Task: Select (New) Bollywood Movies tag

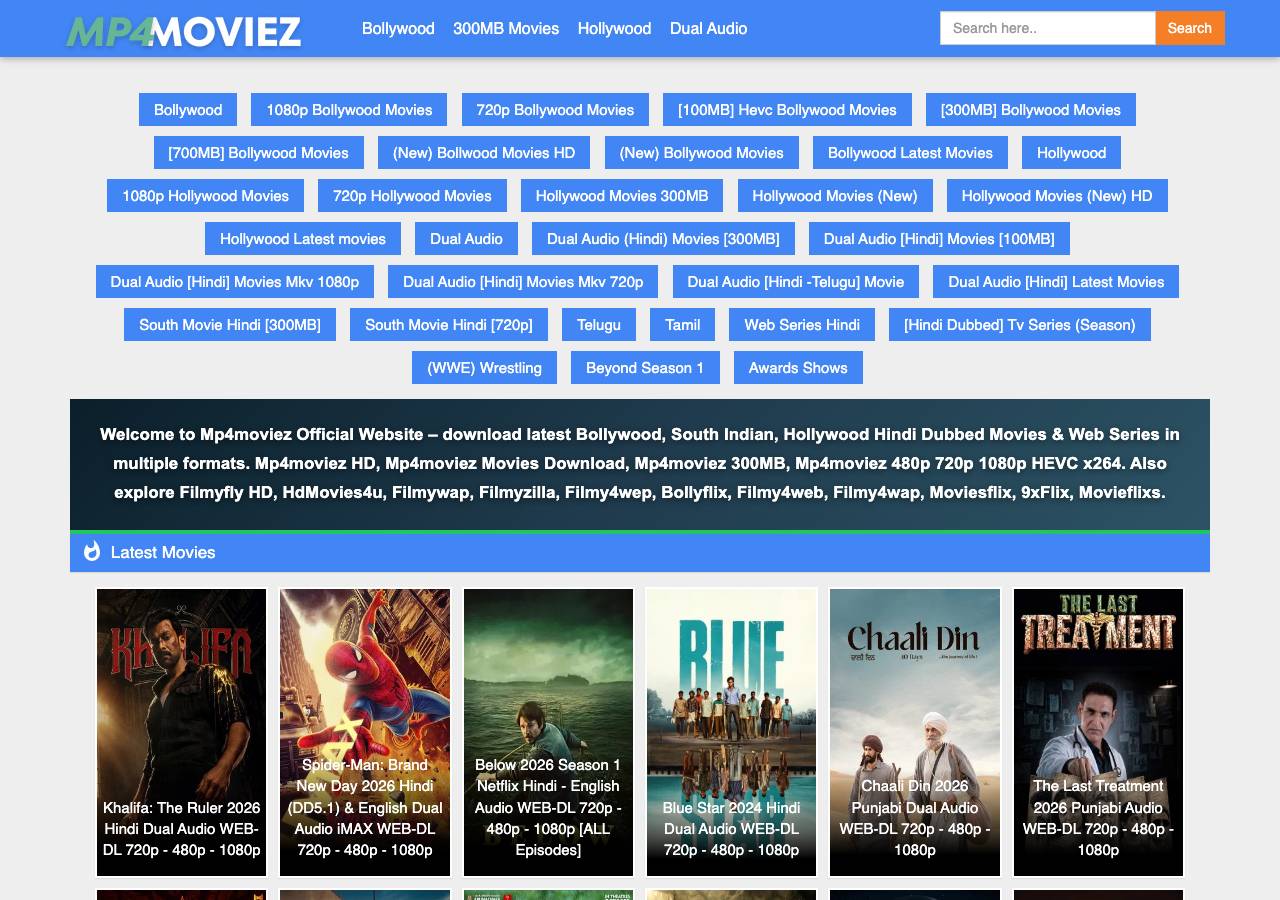Action: tap(702, 153)
